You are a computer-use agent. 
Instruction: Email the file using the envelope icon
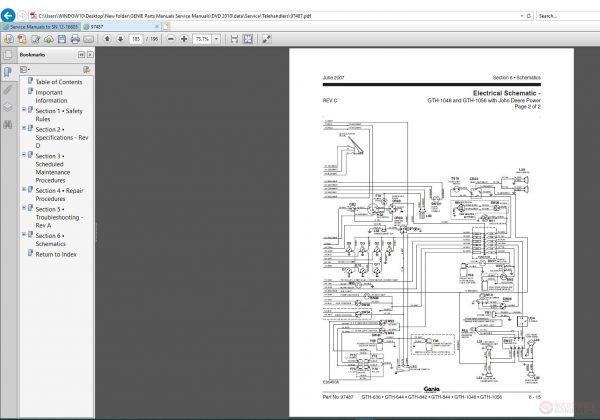tap(88, 39)
